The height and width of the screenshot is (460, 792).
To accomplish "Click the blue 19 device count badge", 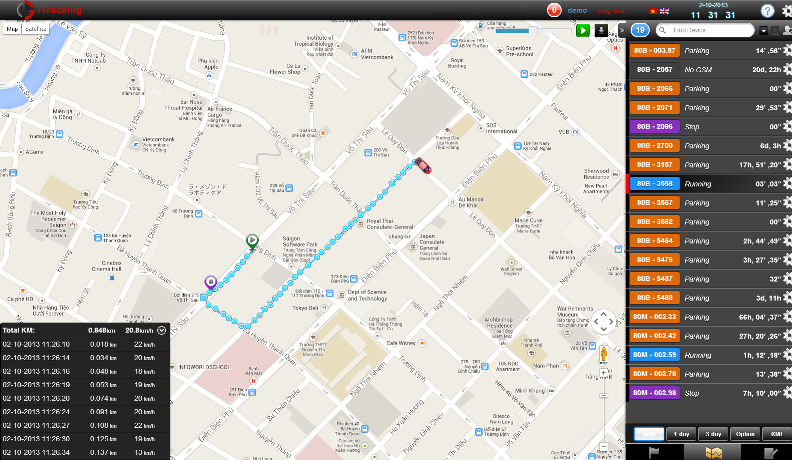I will click(x=640, y=30).
